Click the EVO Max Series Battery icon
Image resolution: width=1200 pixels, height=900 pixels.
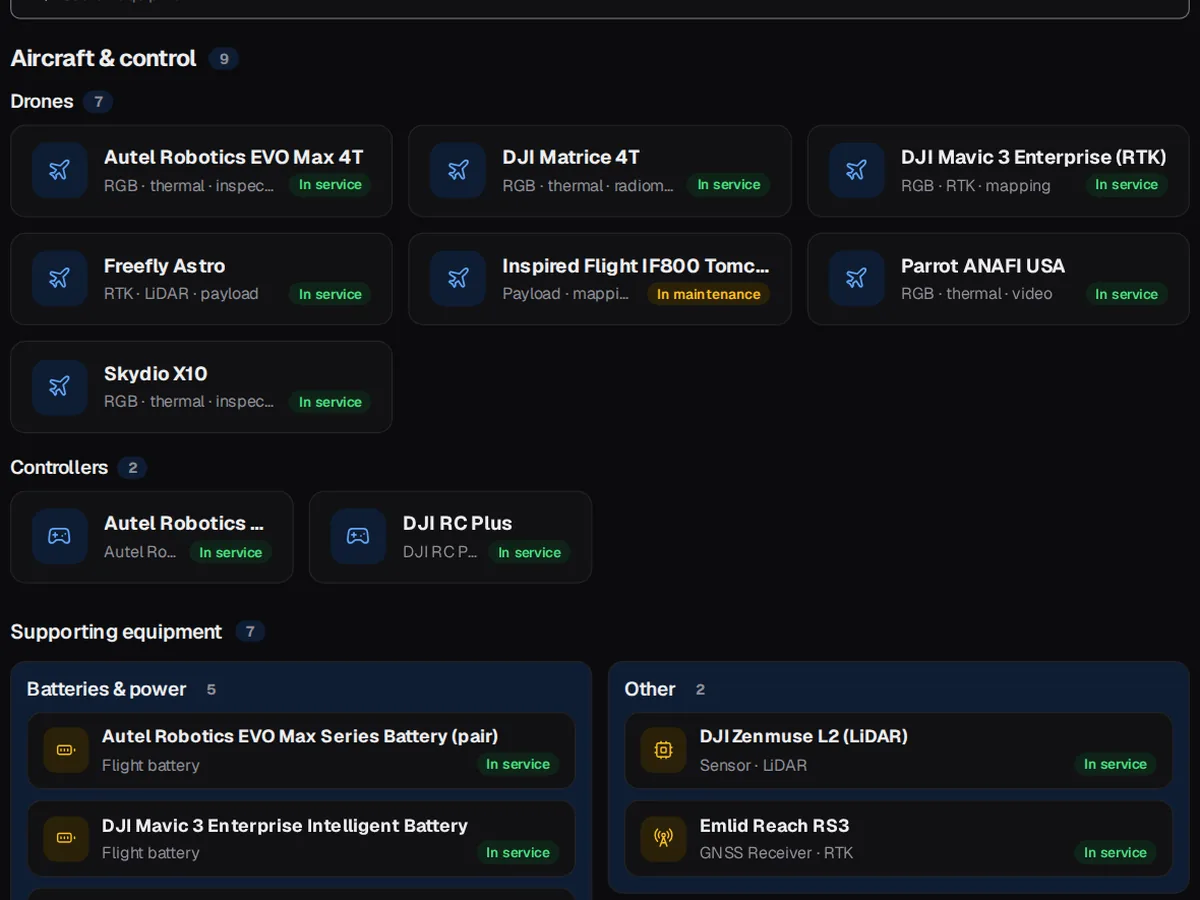point(66,750)
